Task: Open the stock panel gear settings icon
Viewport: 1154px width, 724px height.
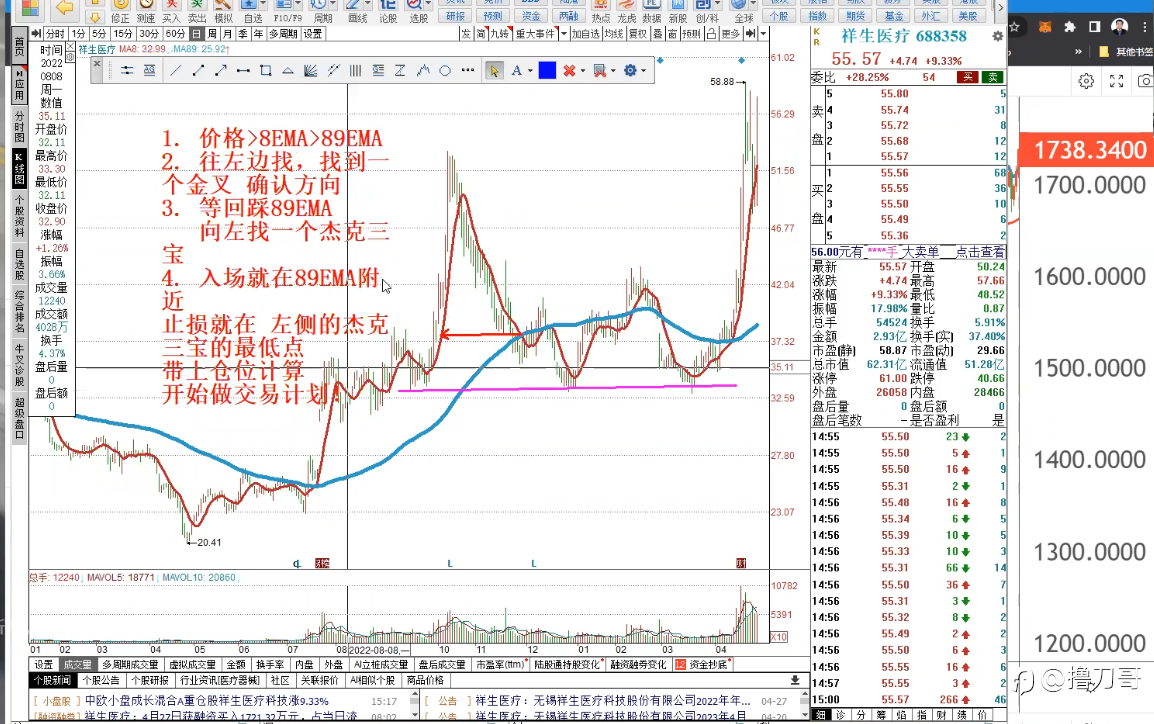Action: pos(997,35)
